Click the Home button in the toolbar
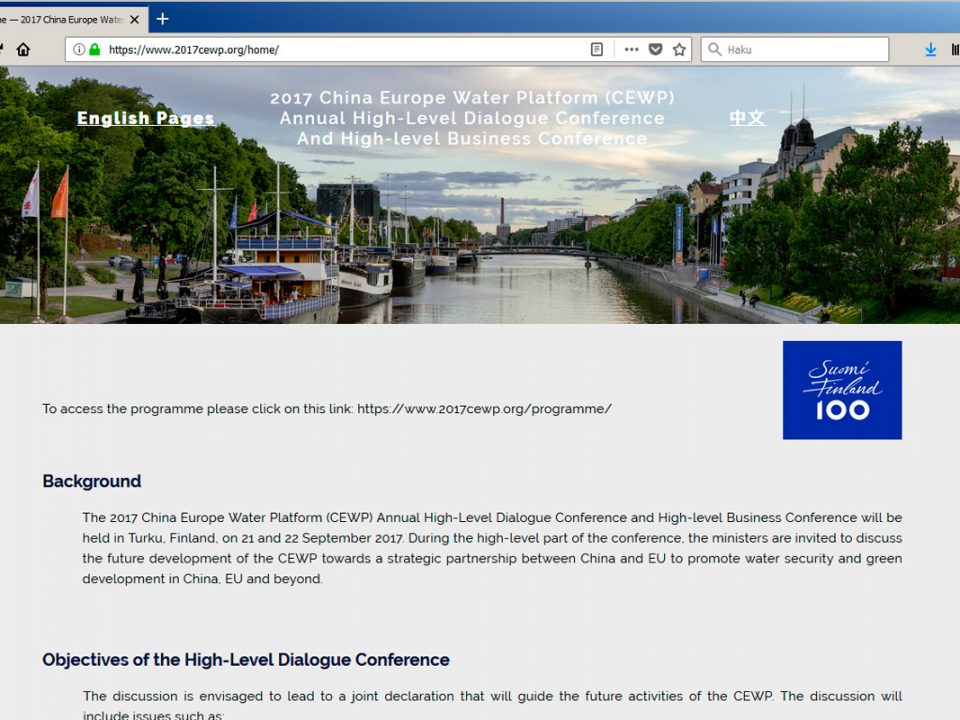Image resolution: width=960 pixels, height=720 pixels. pos(23,50)
